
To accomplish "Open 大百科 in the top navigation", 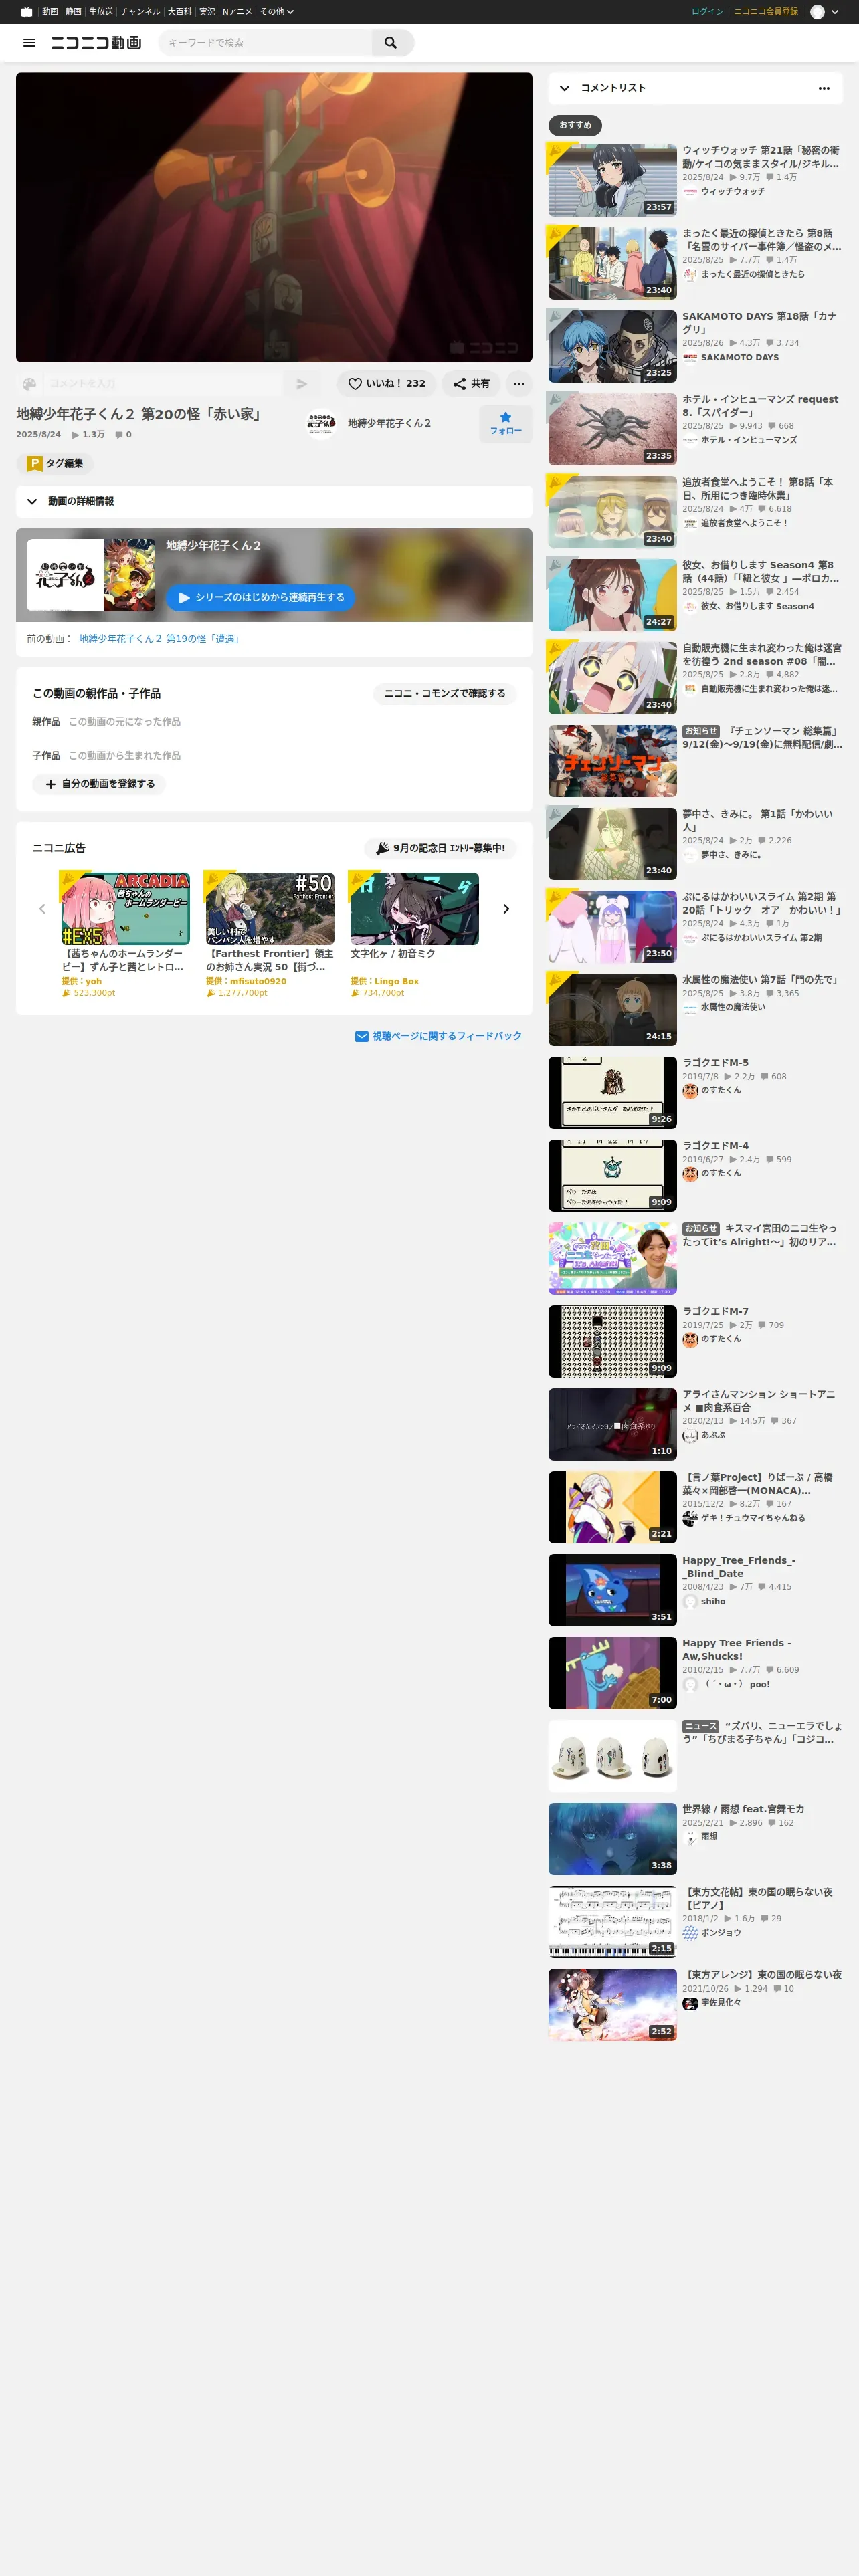I will tap(179, 12).
